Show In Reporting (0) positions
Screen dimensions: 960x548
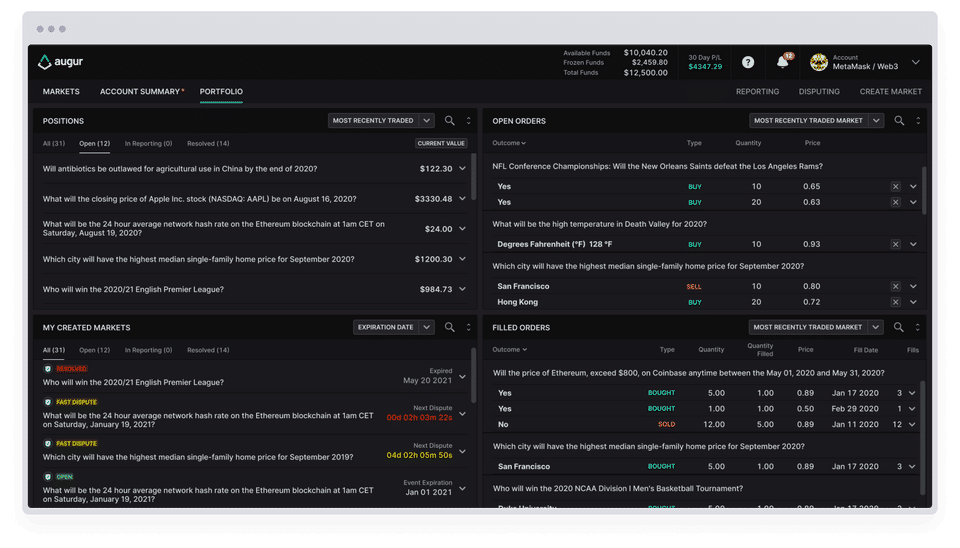coord(148,143)
